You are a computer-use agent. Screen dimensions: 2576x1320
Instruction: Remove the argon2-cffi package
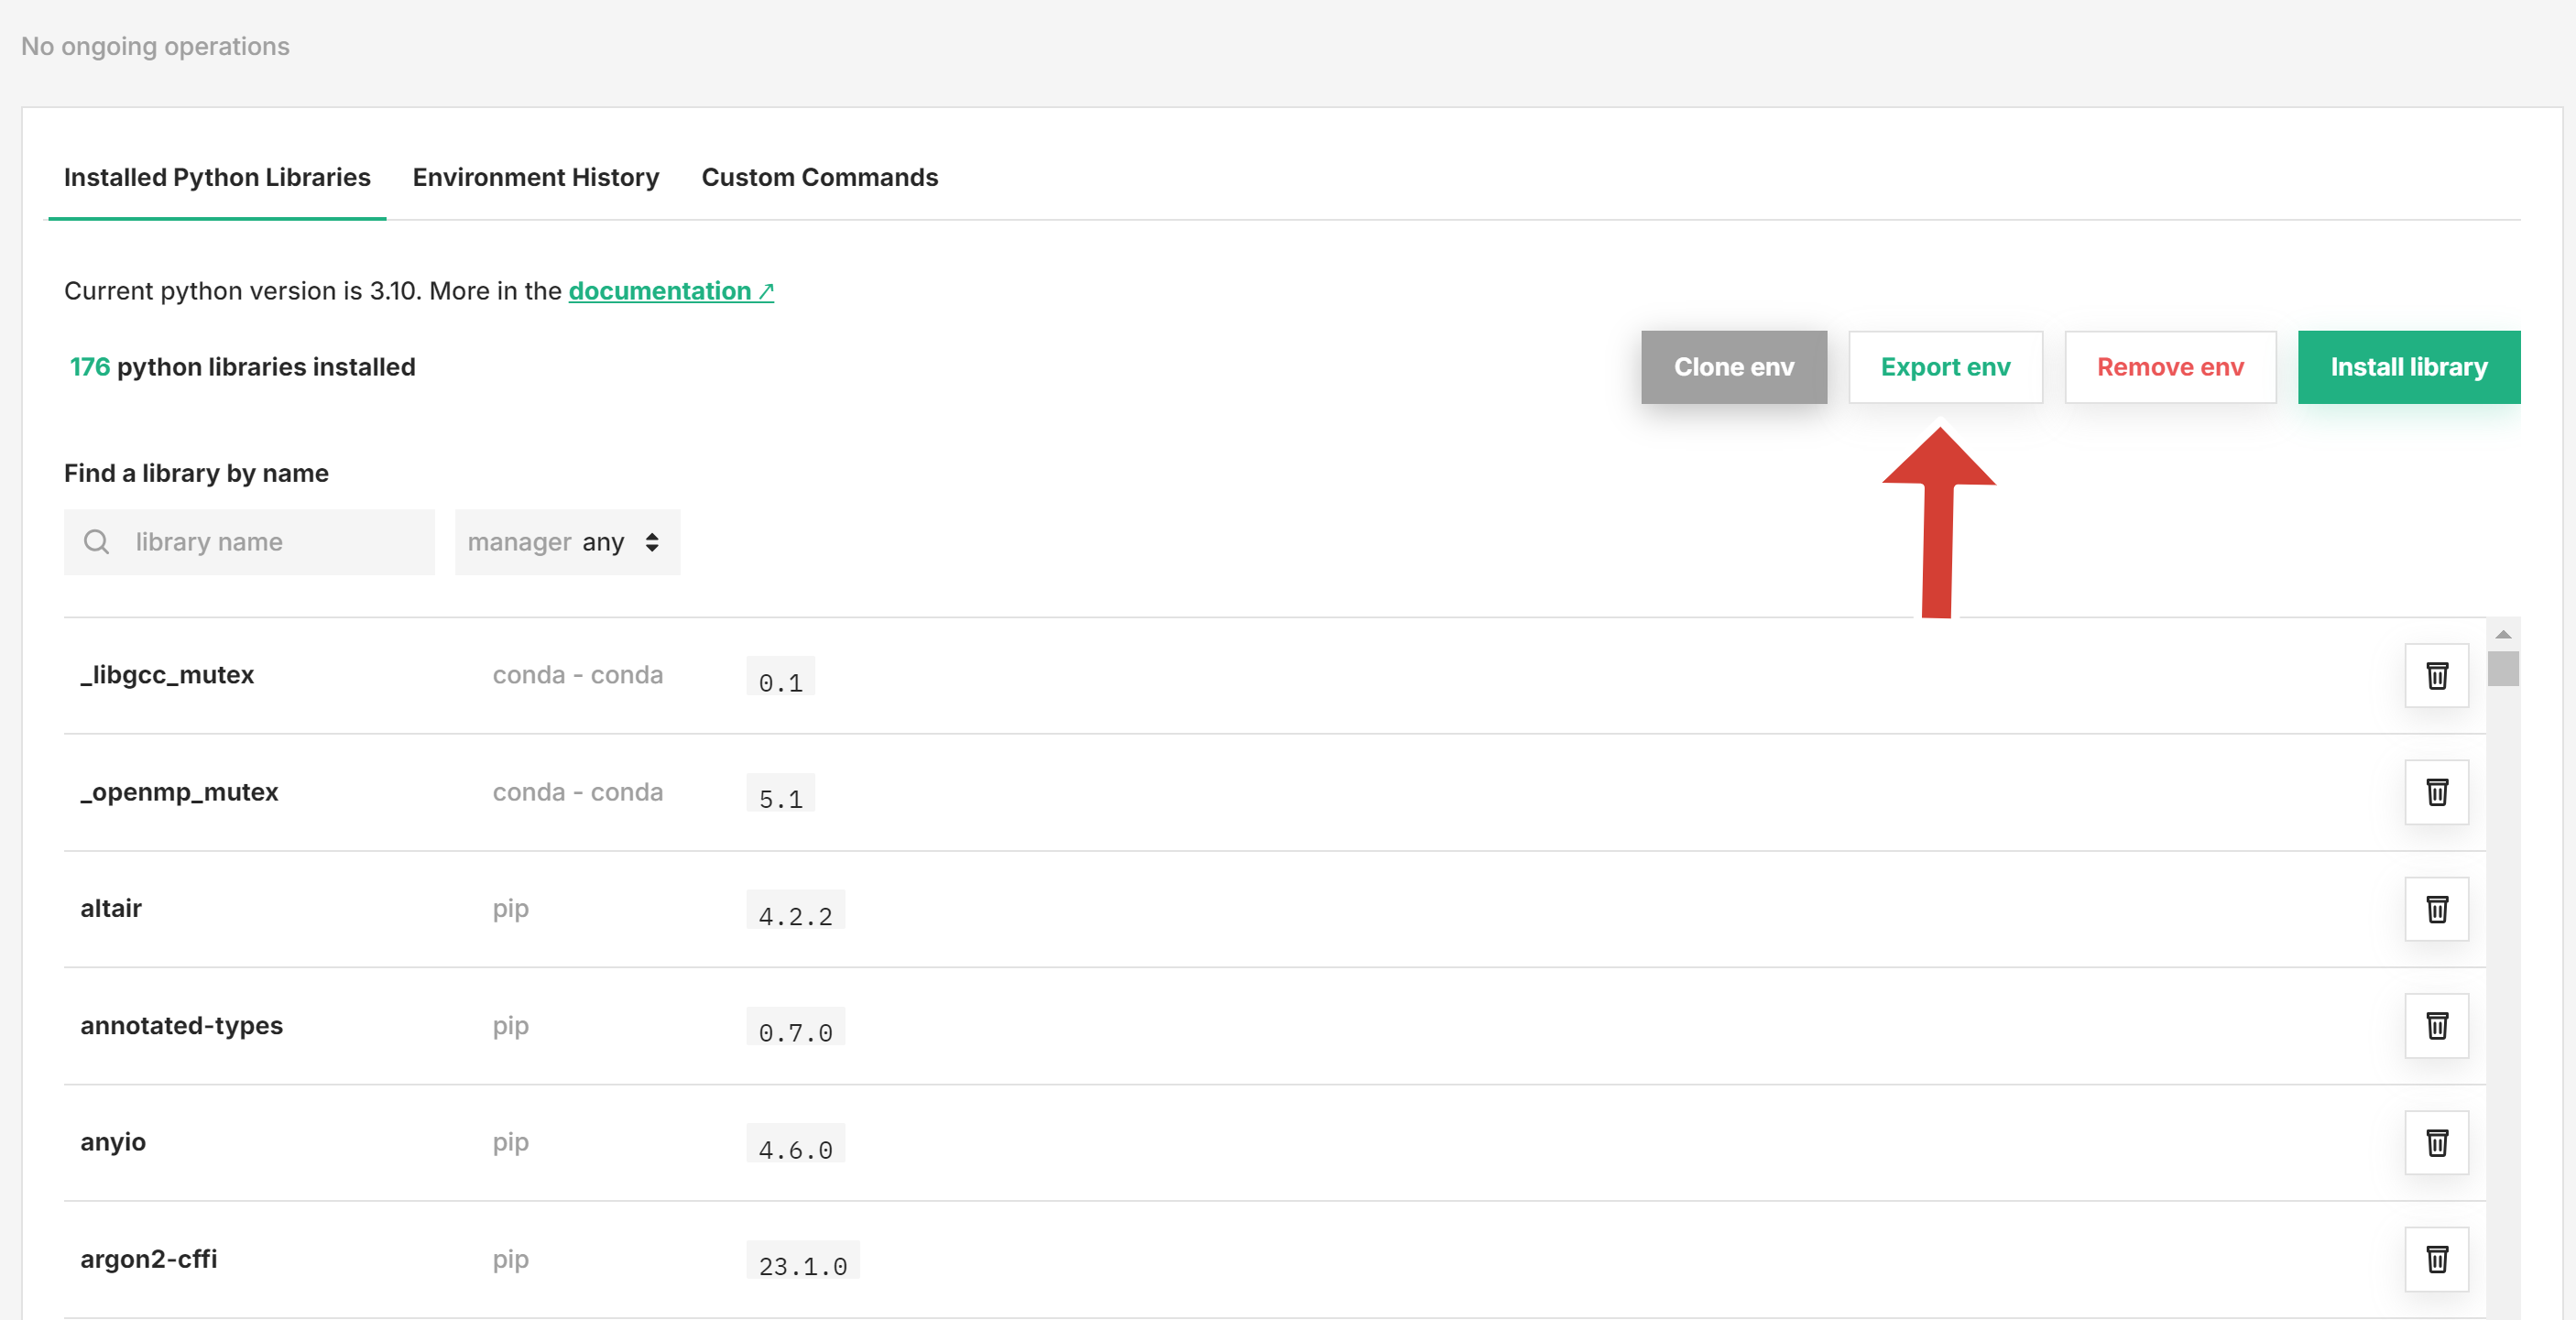pyautogui.click(x=2436, y=1259)
